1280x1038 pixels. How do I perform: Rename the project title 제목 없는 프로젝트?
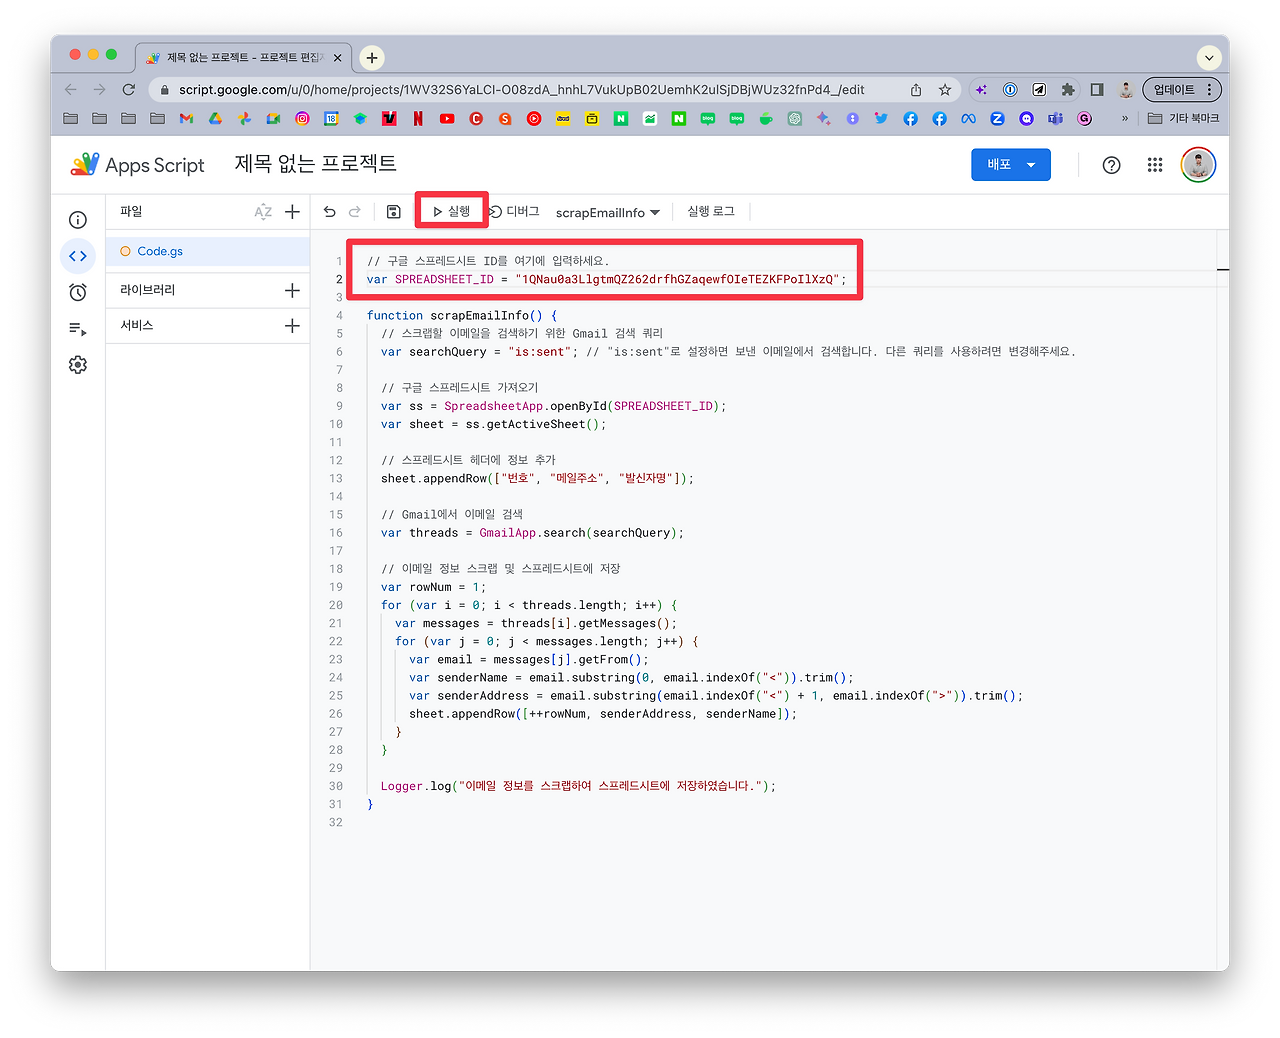(x=316, y=164)
